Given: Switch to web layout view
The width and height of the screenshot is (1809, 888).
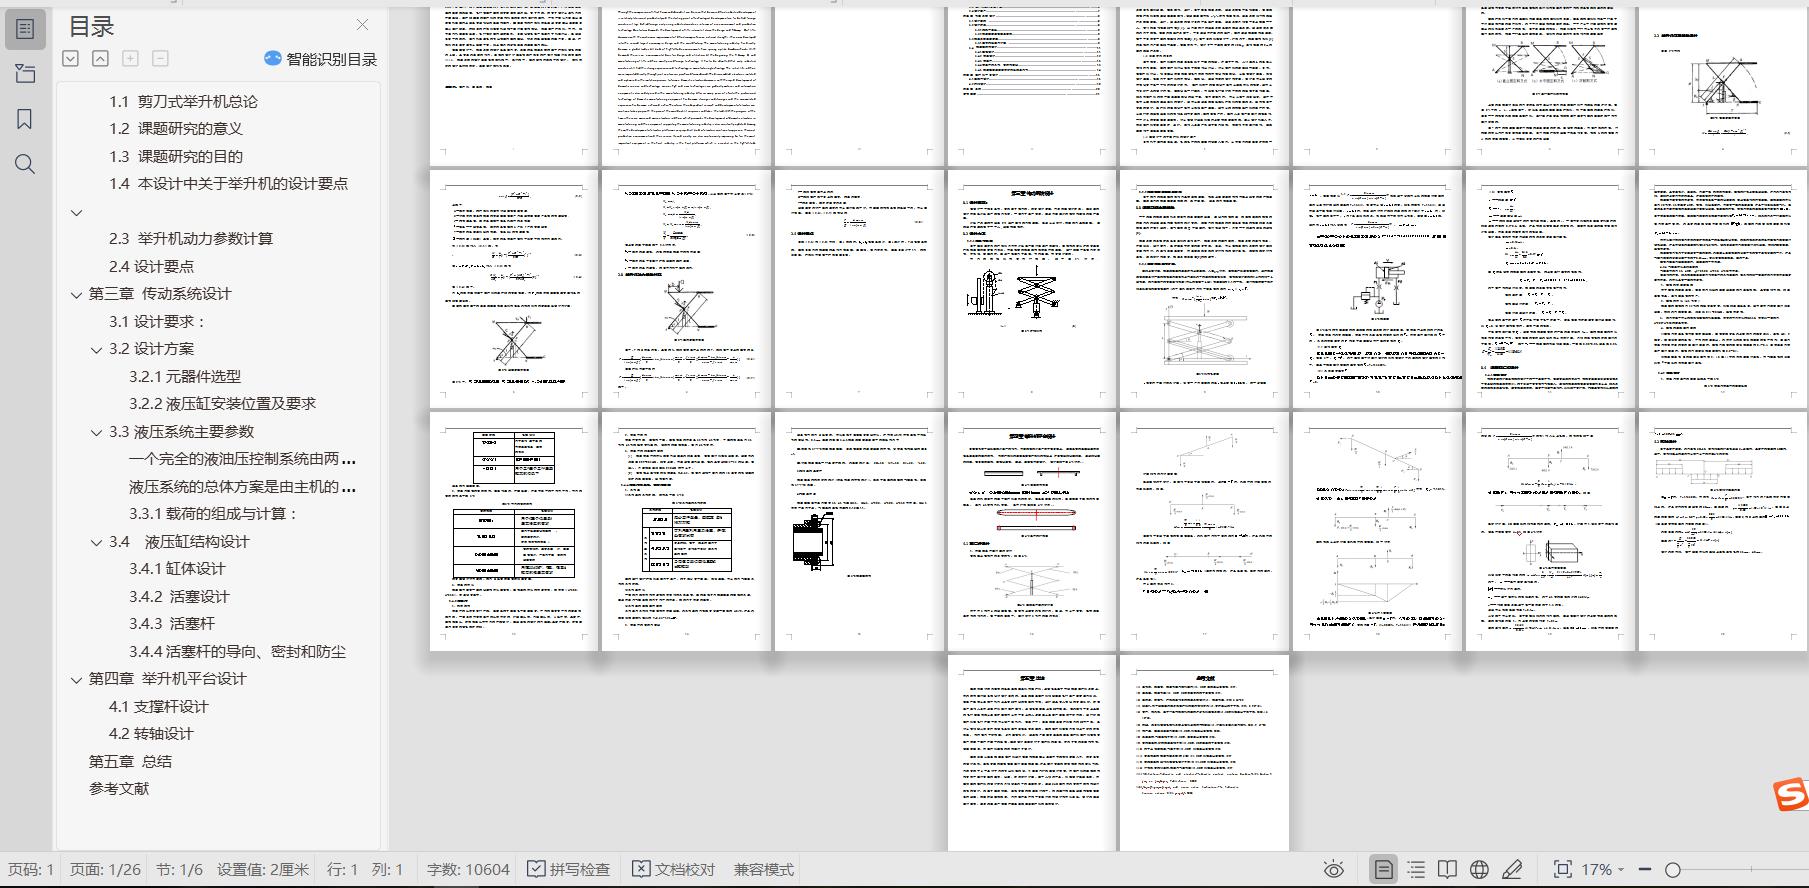Looking at the screenshot, I should click(1479, 869).
